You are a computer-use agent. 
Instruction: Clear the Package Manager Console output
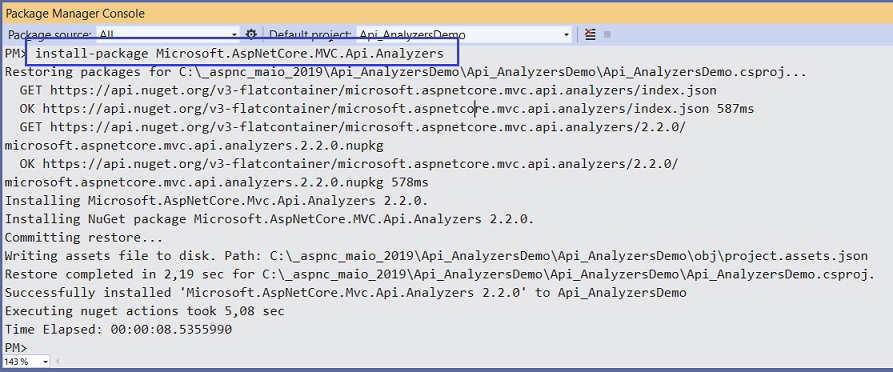coord(590,34)
